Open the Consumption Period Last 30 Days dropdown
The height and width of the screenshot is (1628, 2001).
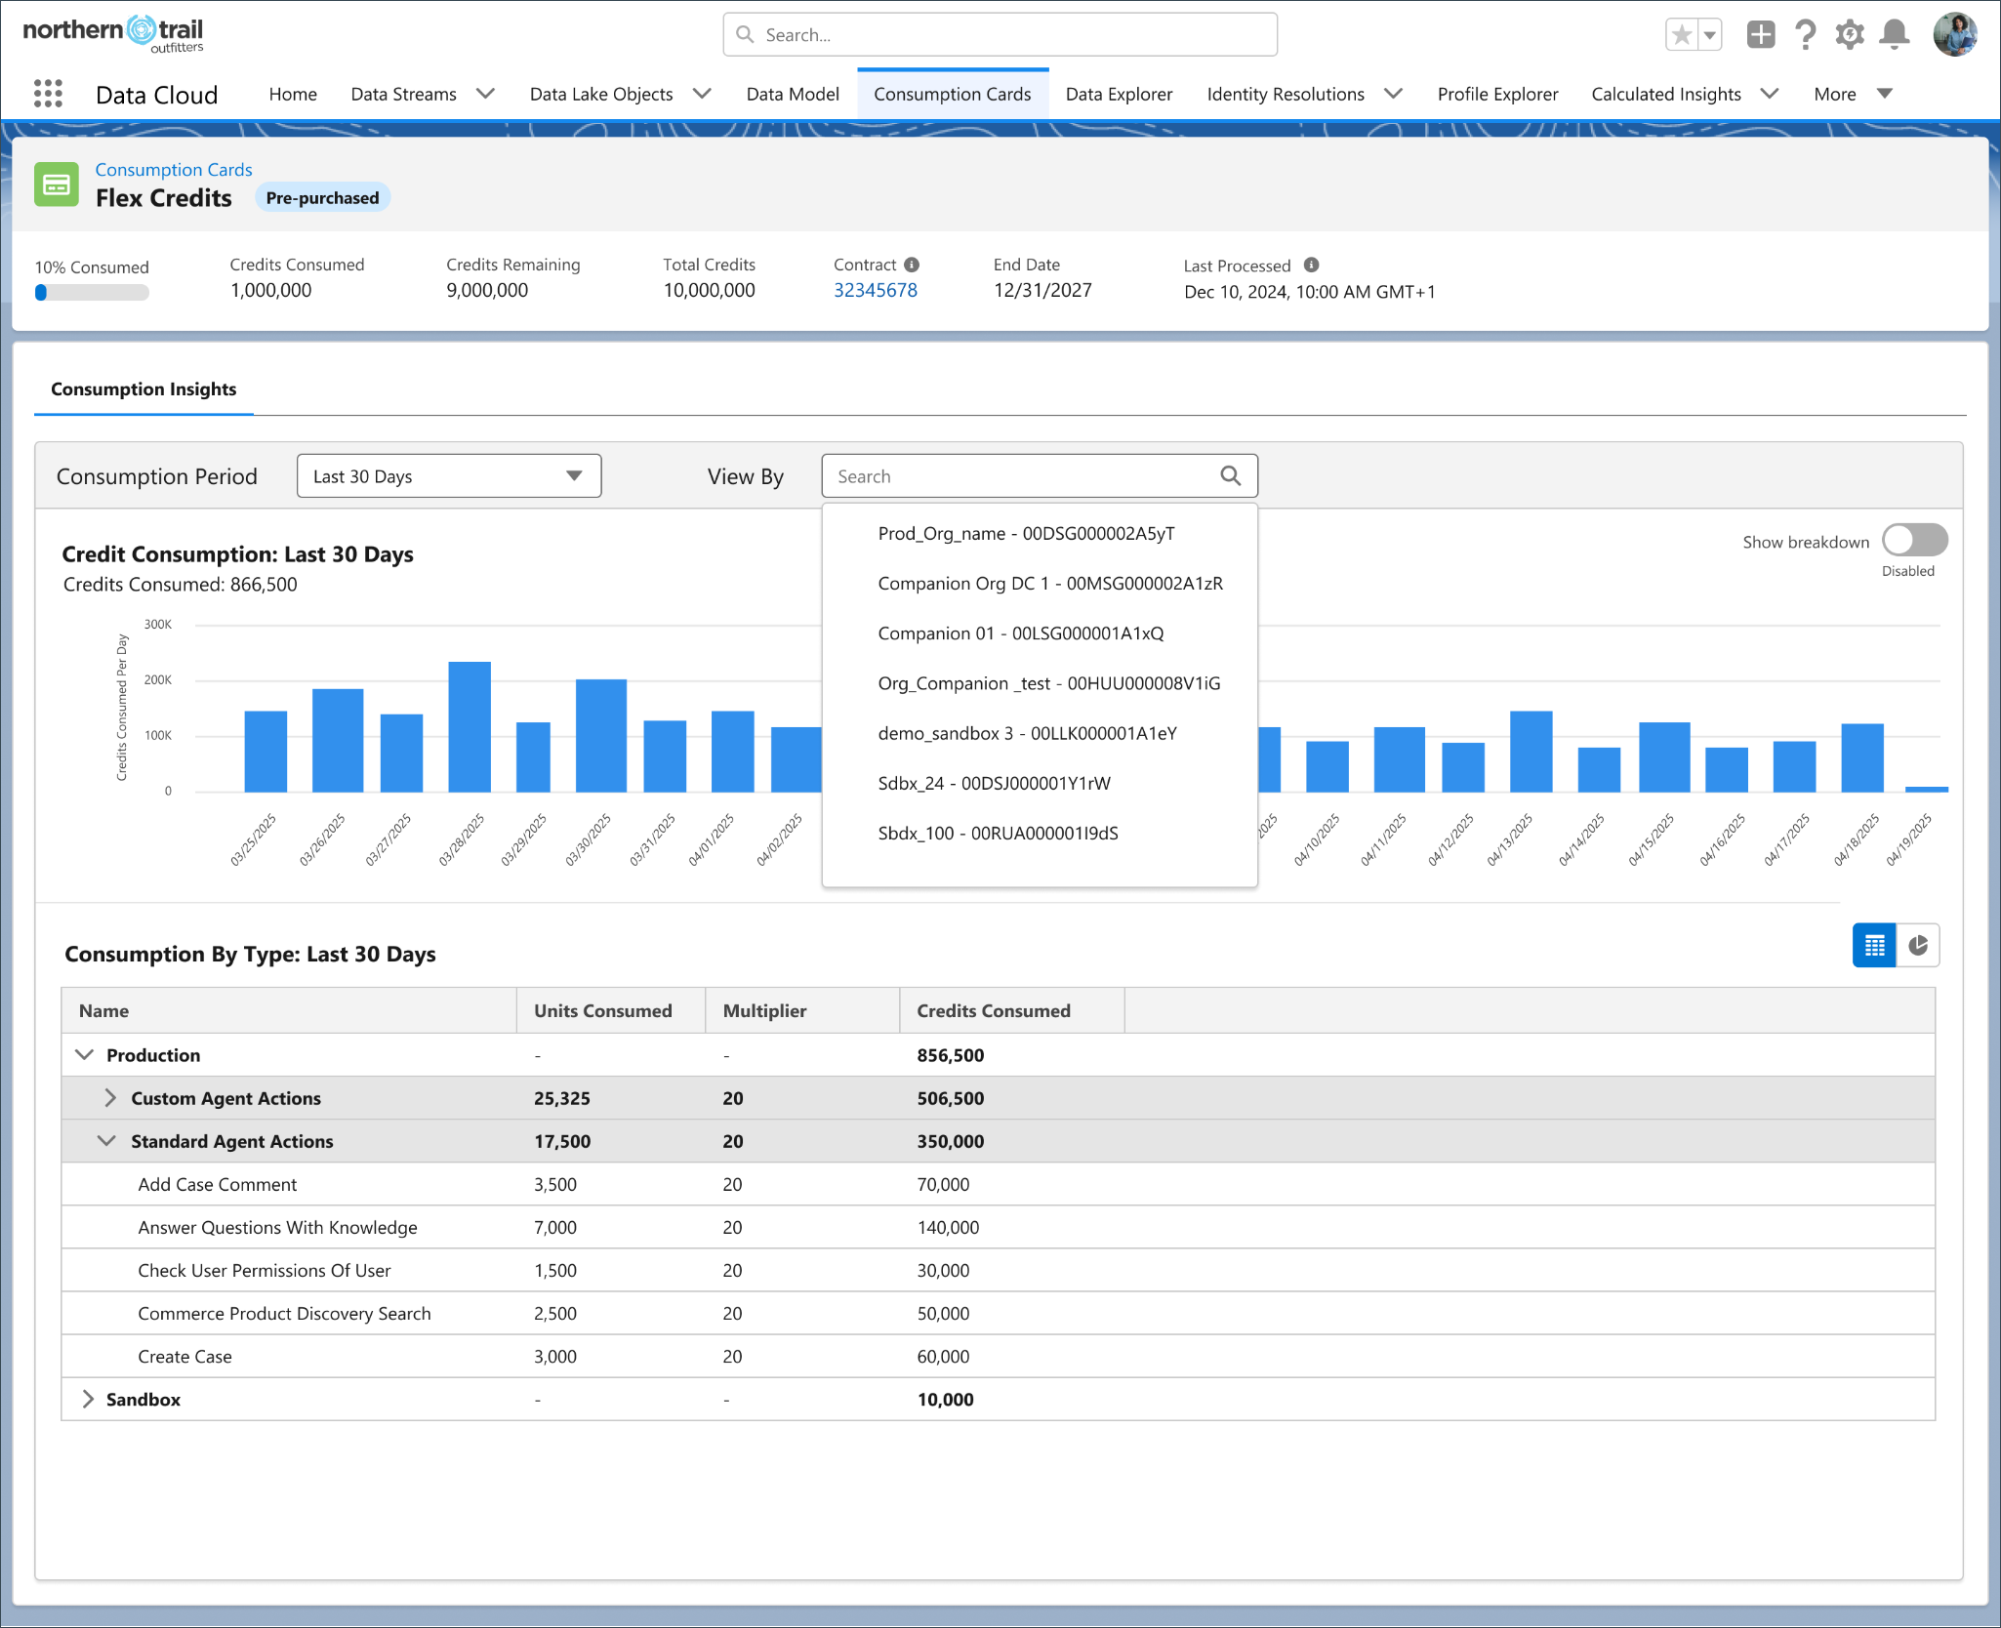pyautogui.click(x=449, y=476)
